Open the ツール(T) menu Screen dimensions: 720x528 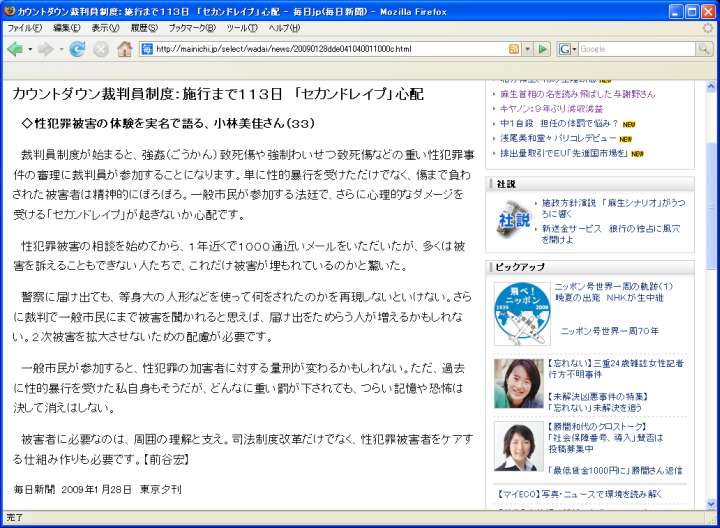(x=242, y=28)
